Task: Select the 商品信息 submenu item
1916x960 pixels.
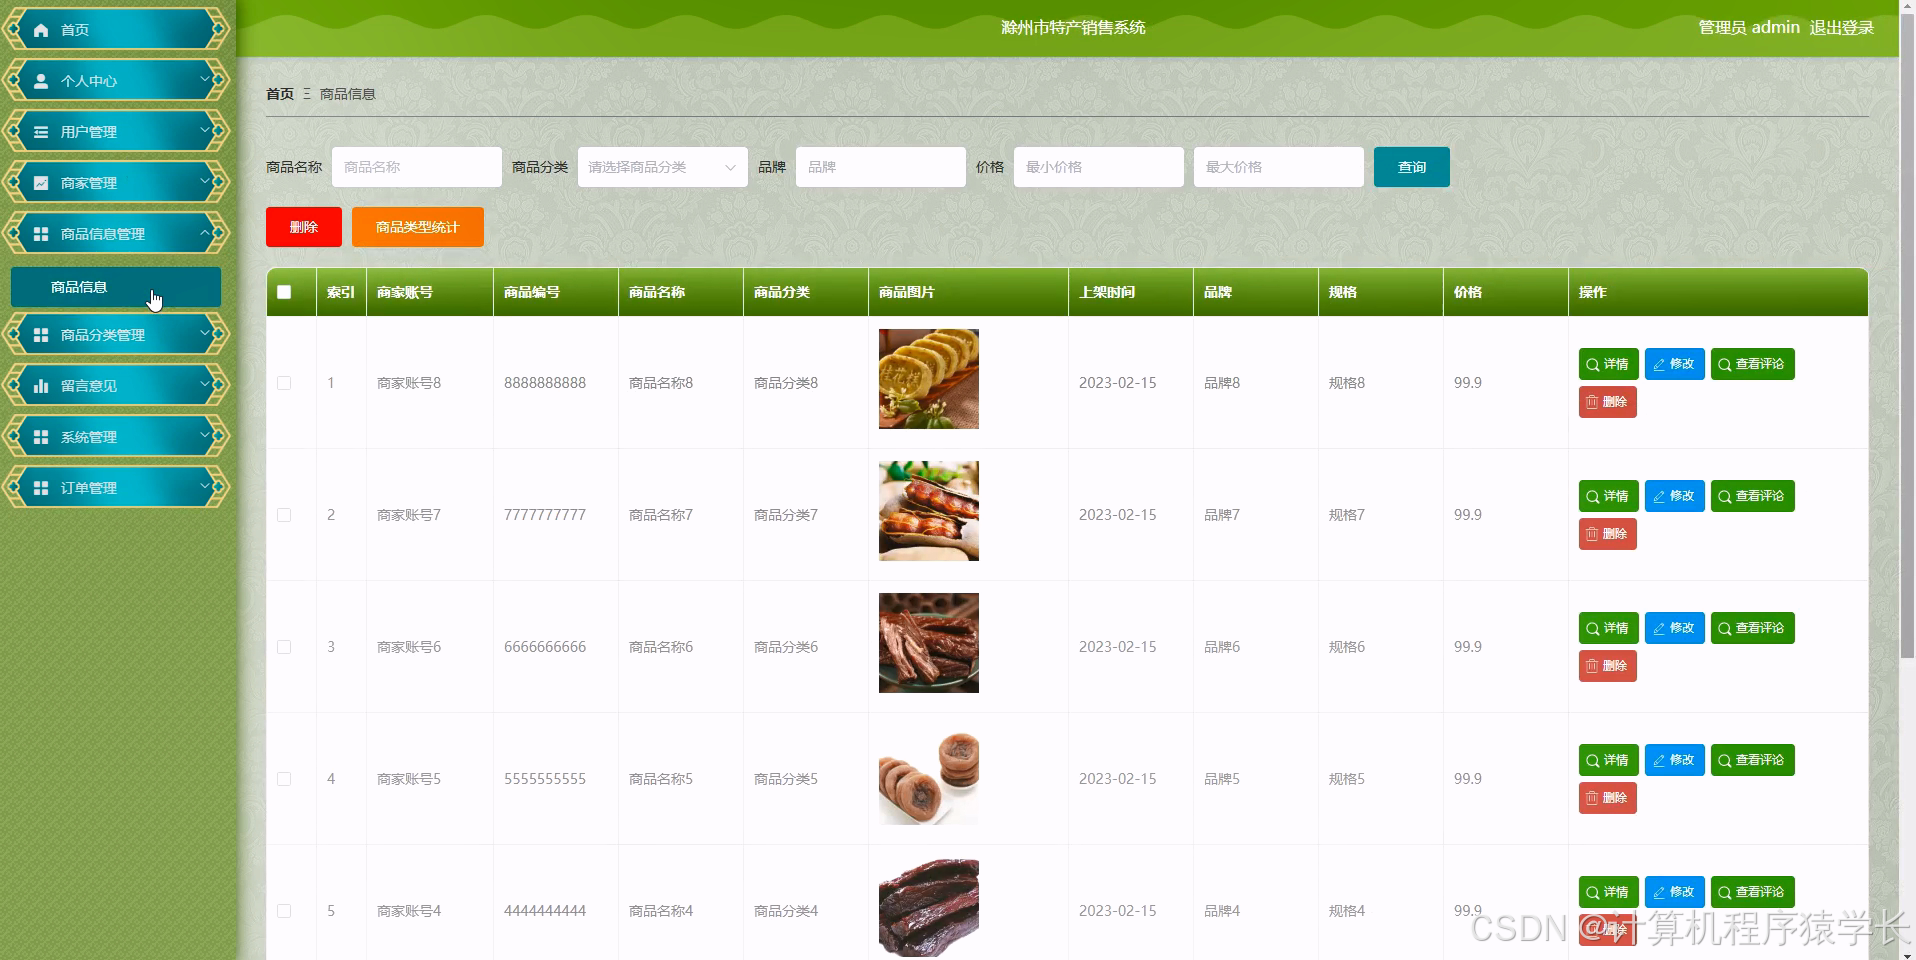Action: click(116, 287)
